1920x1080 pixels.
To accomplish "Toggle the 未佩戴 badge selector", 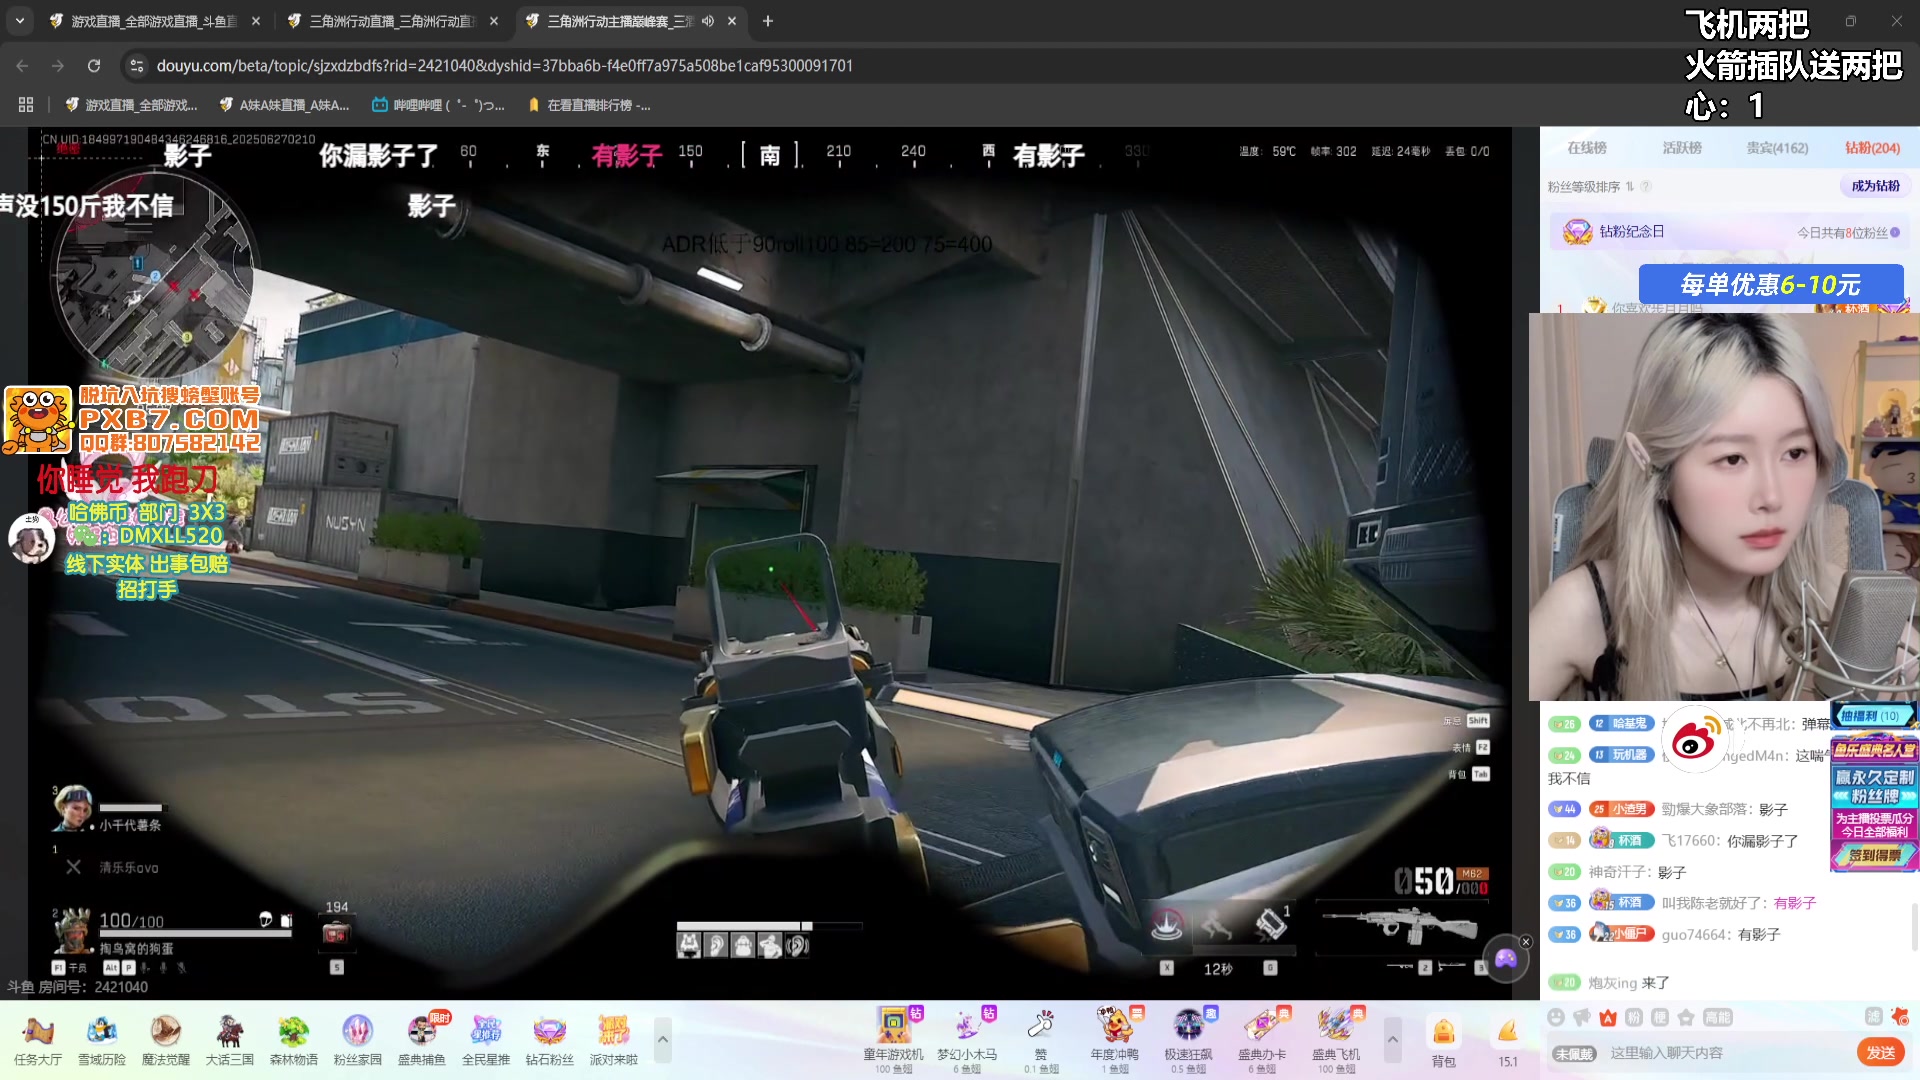I will (1574, 1053).
